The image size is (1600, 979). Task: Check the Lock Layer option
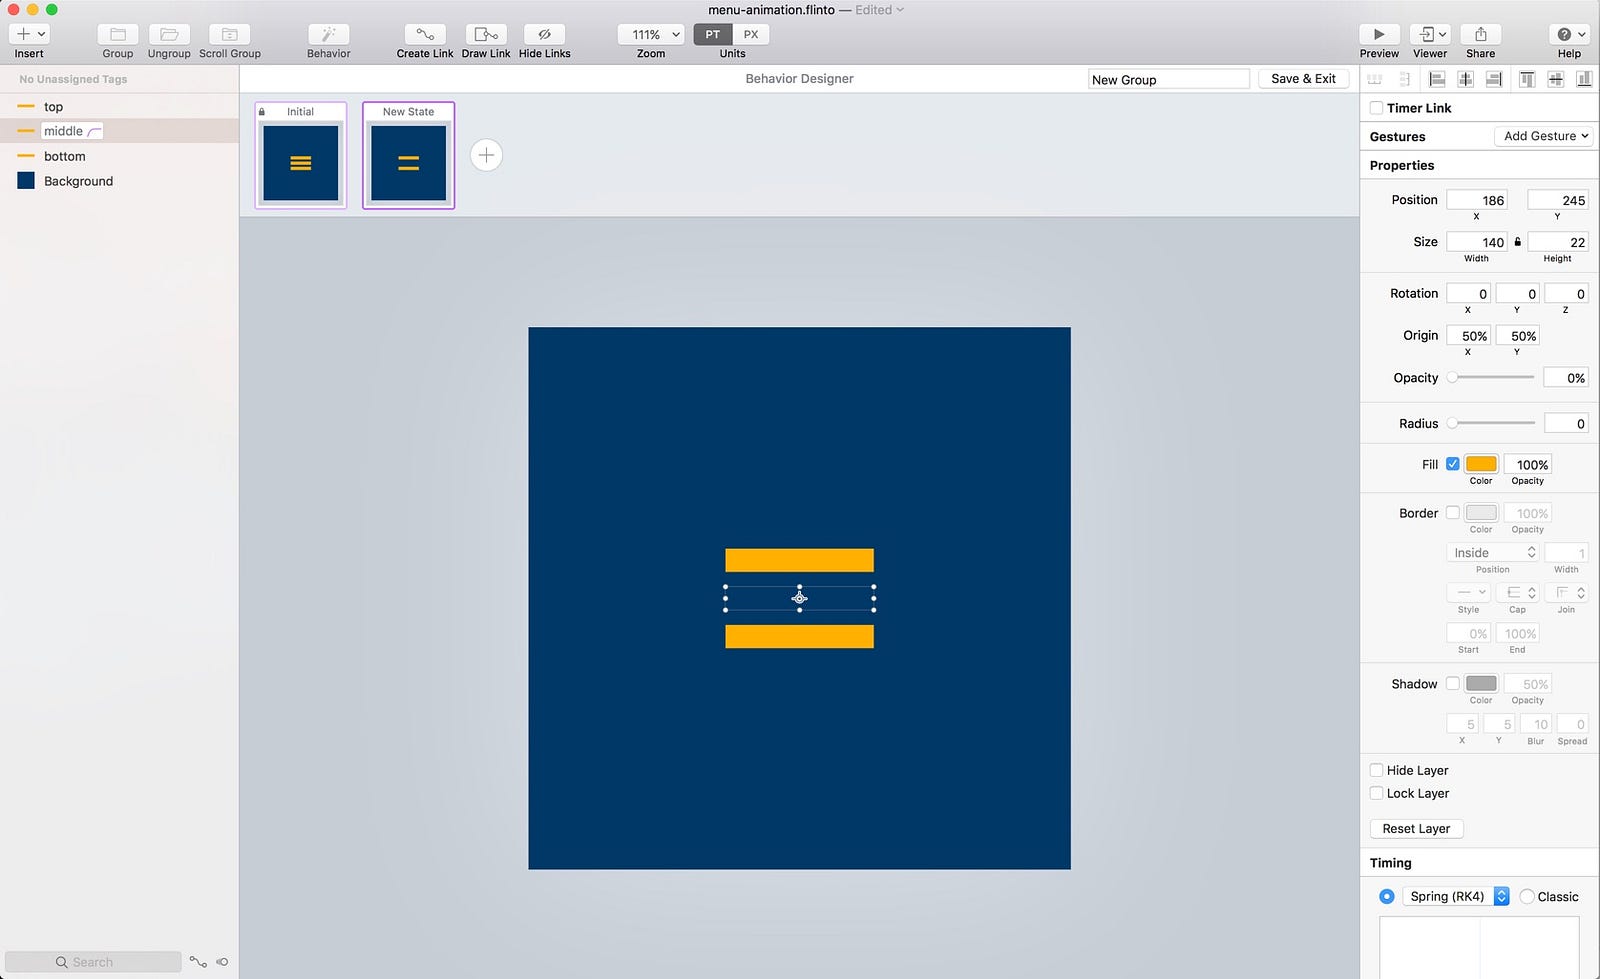(x=1377, y=793)
